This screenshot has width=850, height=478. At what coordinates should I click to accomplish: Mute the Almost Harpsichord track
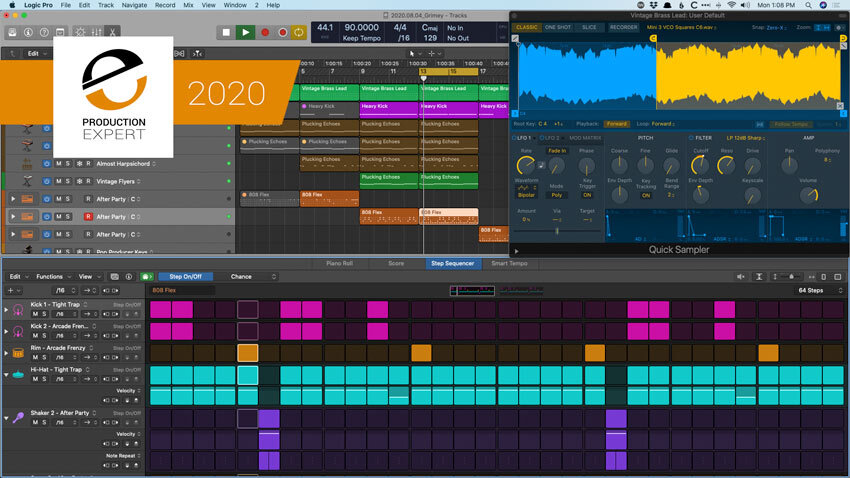tap(59, 164)
